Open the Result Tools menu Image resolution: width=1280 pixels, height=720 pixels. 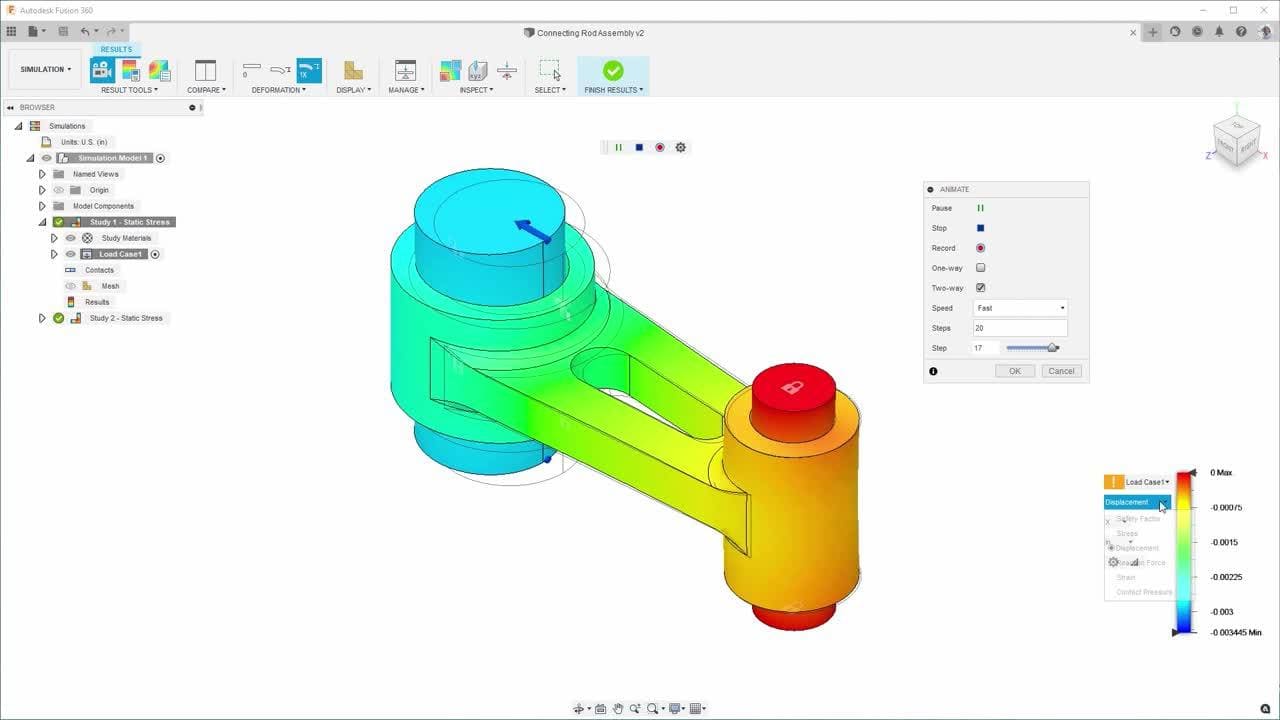[x=129, y=90]
